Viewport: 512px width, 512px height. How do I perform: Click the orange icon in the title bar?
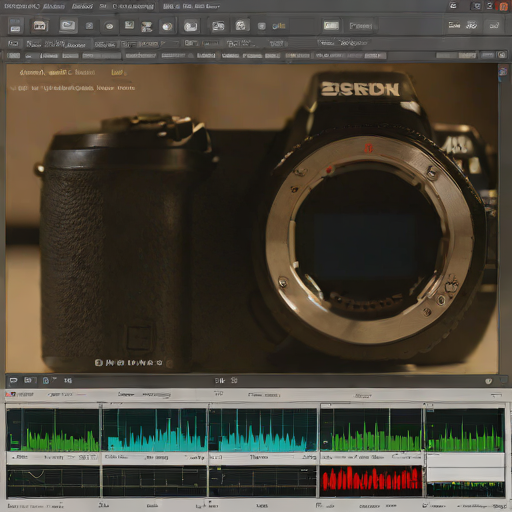point(503,6)
